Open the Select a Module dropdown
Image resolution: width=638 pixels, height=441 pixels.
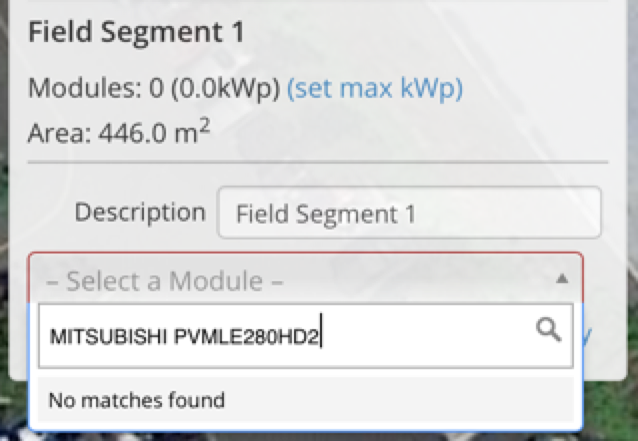point(306,279)
